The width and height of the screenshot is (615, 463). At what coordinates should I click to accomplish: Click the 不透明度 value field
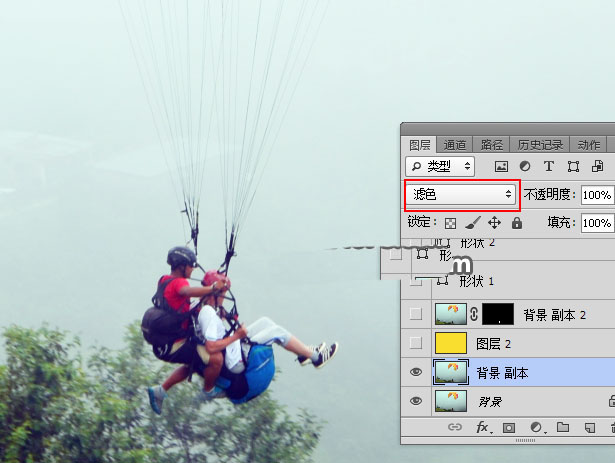click(x=596, y=194)
